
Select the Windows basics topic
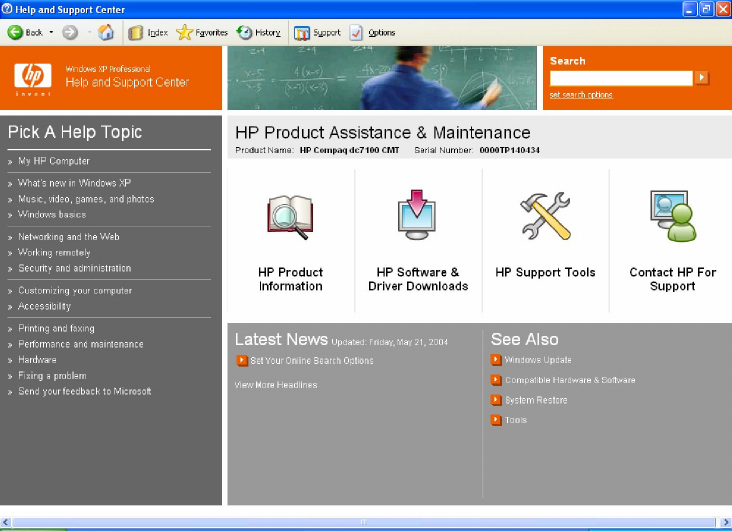(52, 215)
